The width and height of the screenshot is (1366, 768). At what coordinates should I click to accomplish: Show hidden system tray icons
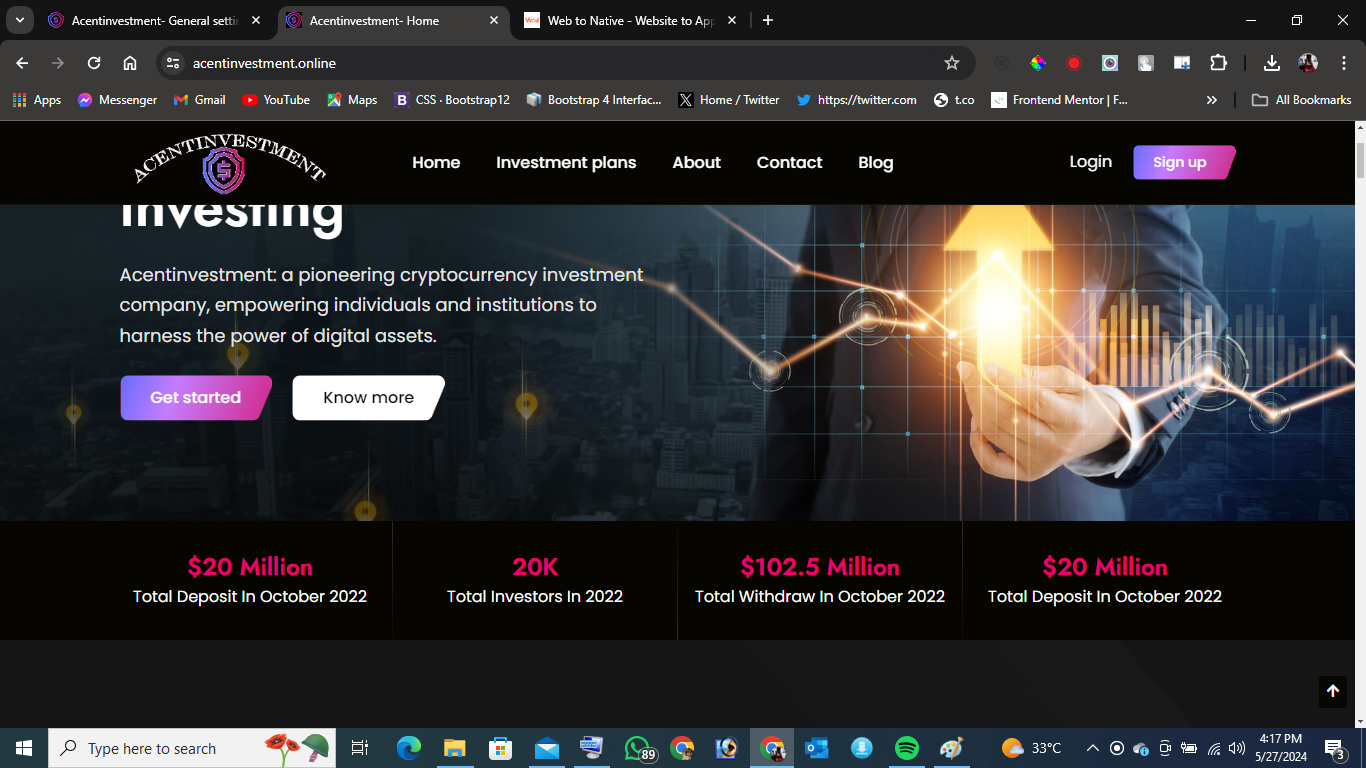pos(1092,748)
